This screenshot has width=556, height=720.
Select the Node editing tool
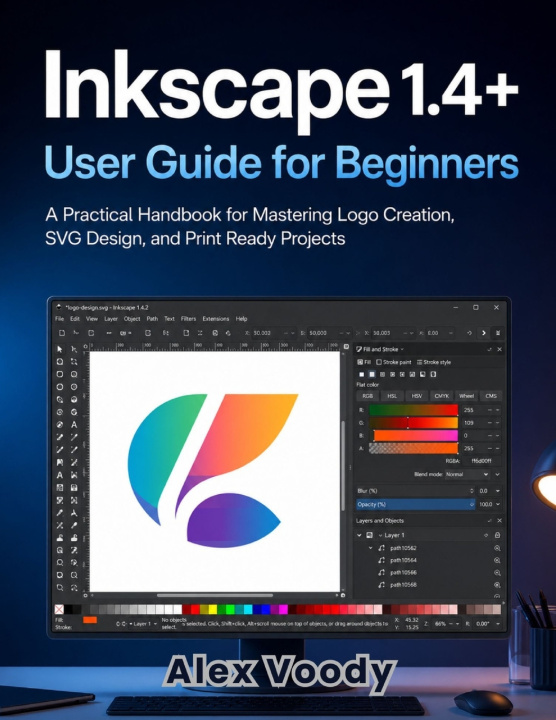[x=74, y=349]
